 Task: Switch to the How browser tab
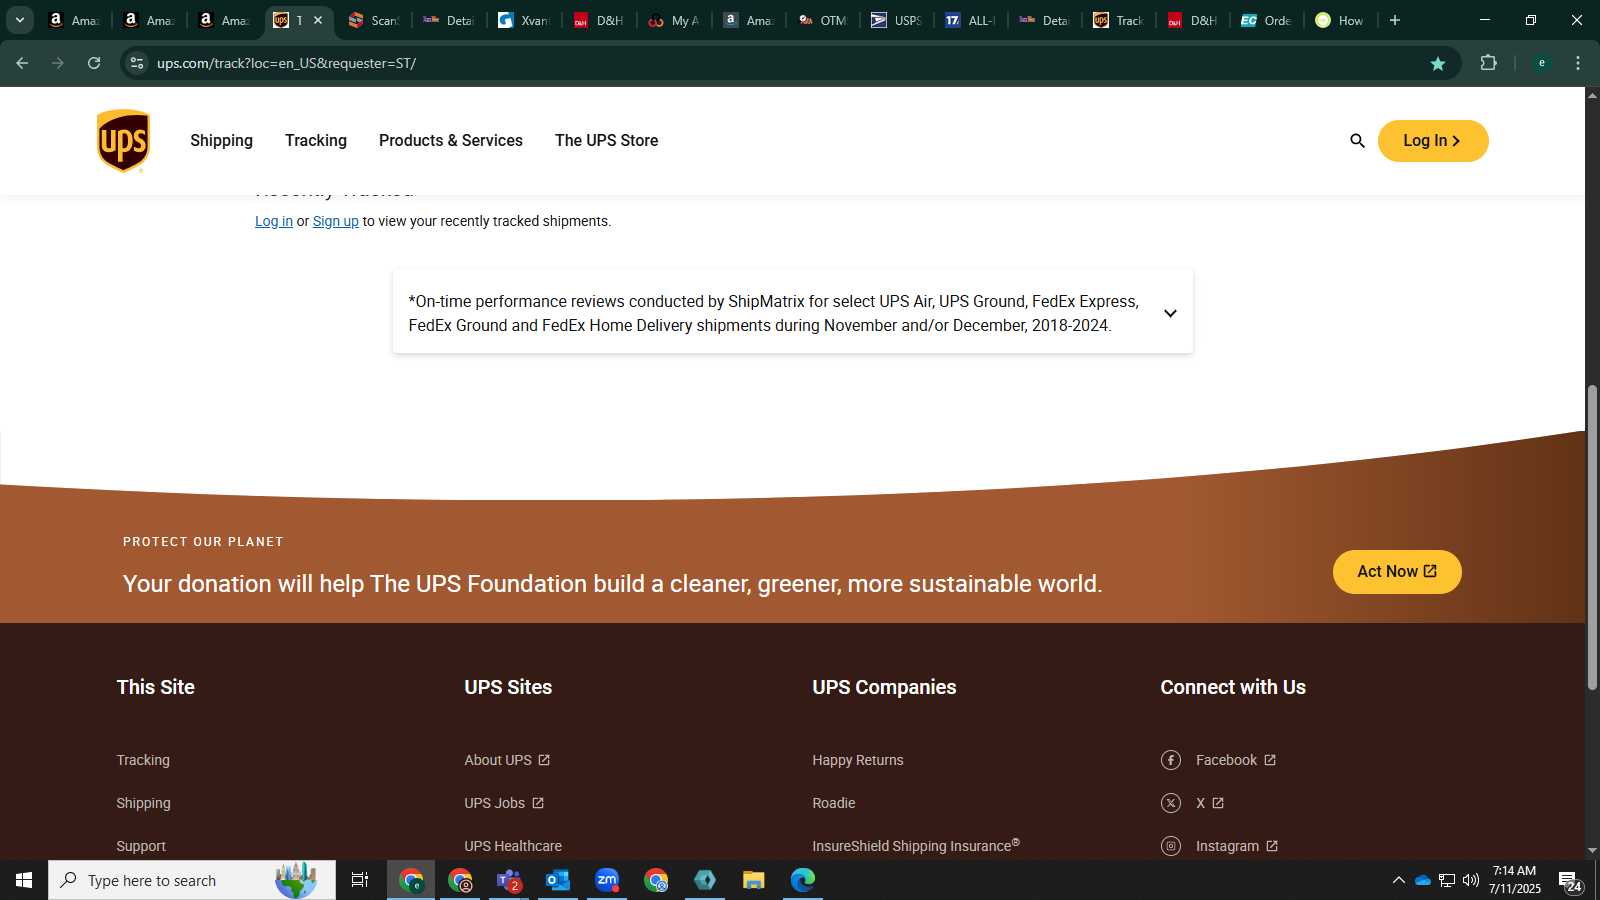click(1340, 20)
